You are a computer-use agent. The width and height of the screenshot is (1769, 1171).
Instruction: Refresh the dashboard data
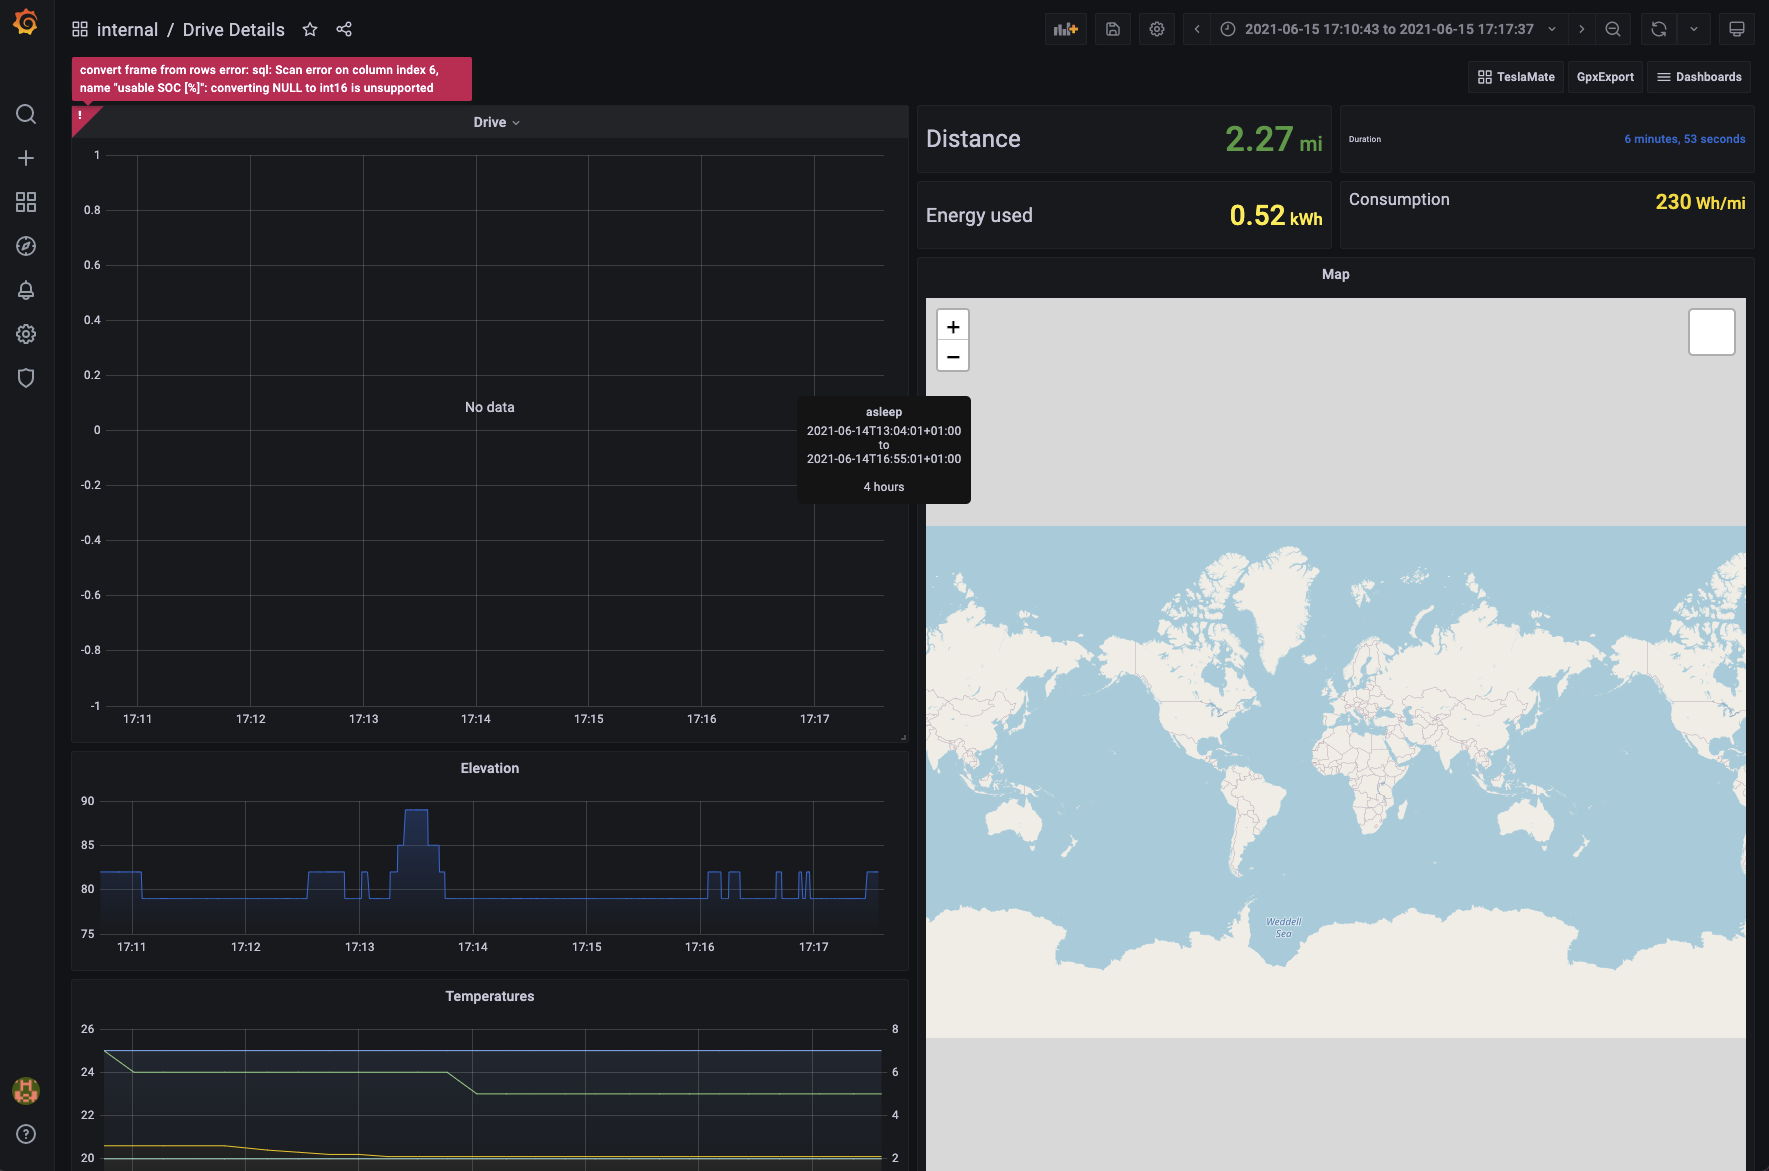1657,29
